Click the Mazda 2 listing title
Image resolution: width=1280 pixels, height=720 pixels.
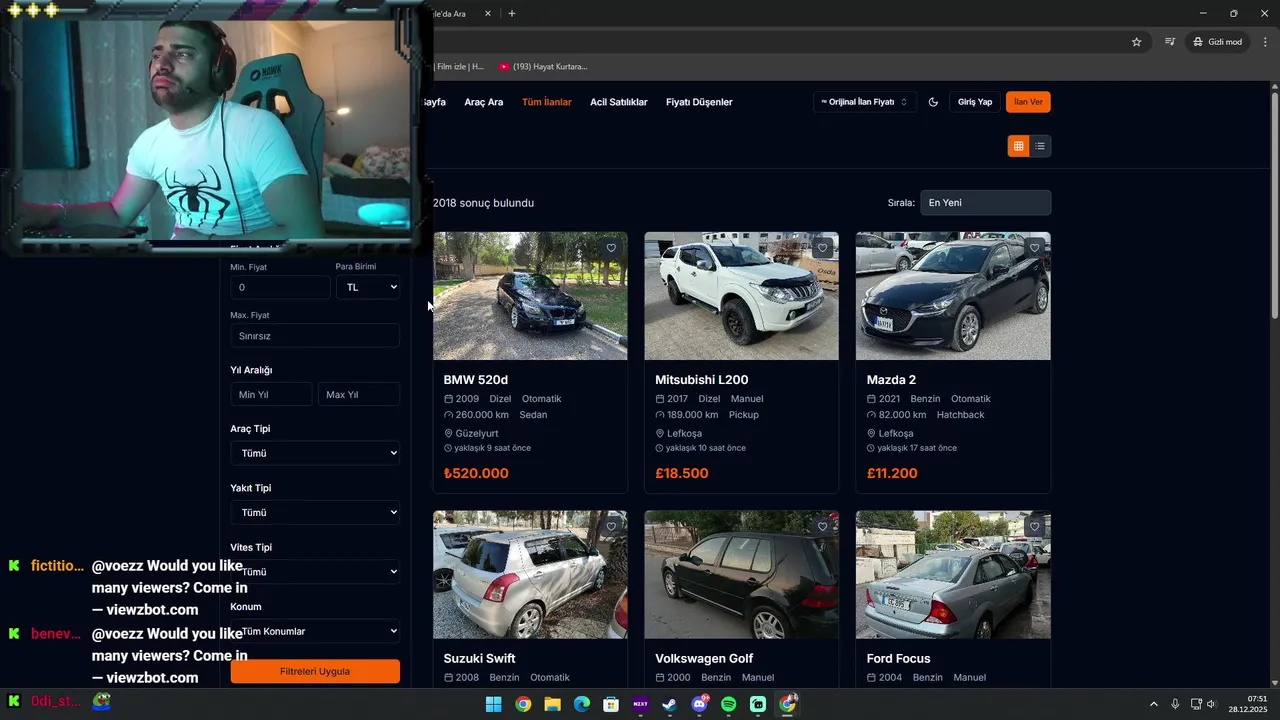tap(891, 380)
